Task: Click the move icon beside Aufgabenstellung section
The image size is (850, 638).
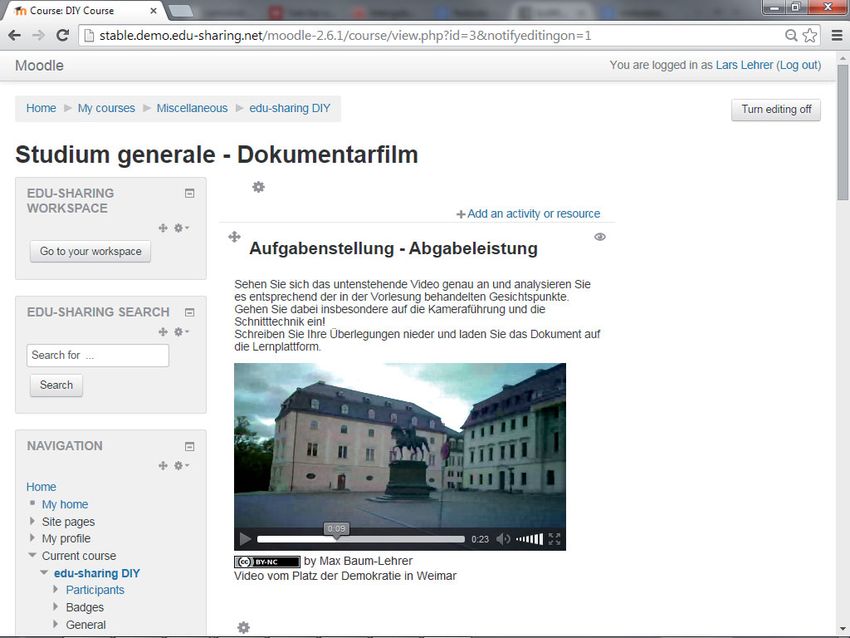Action: [234, 237]
